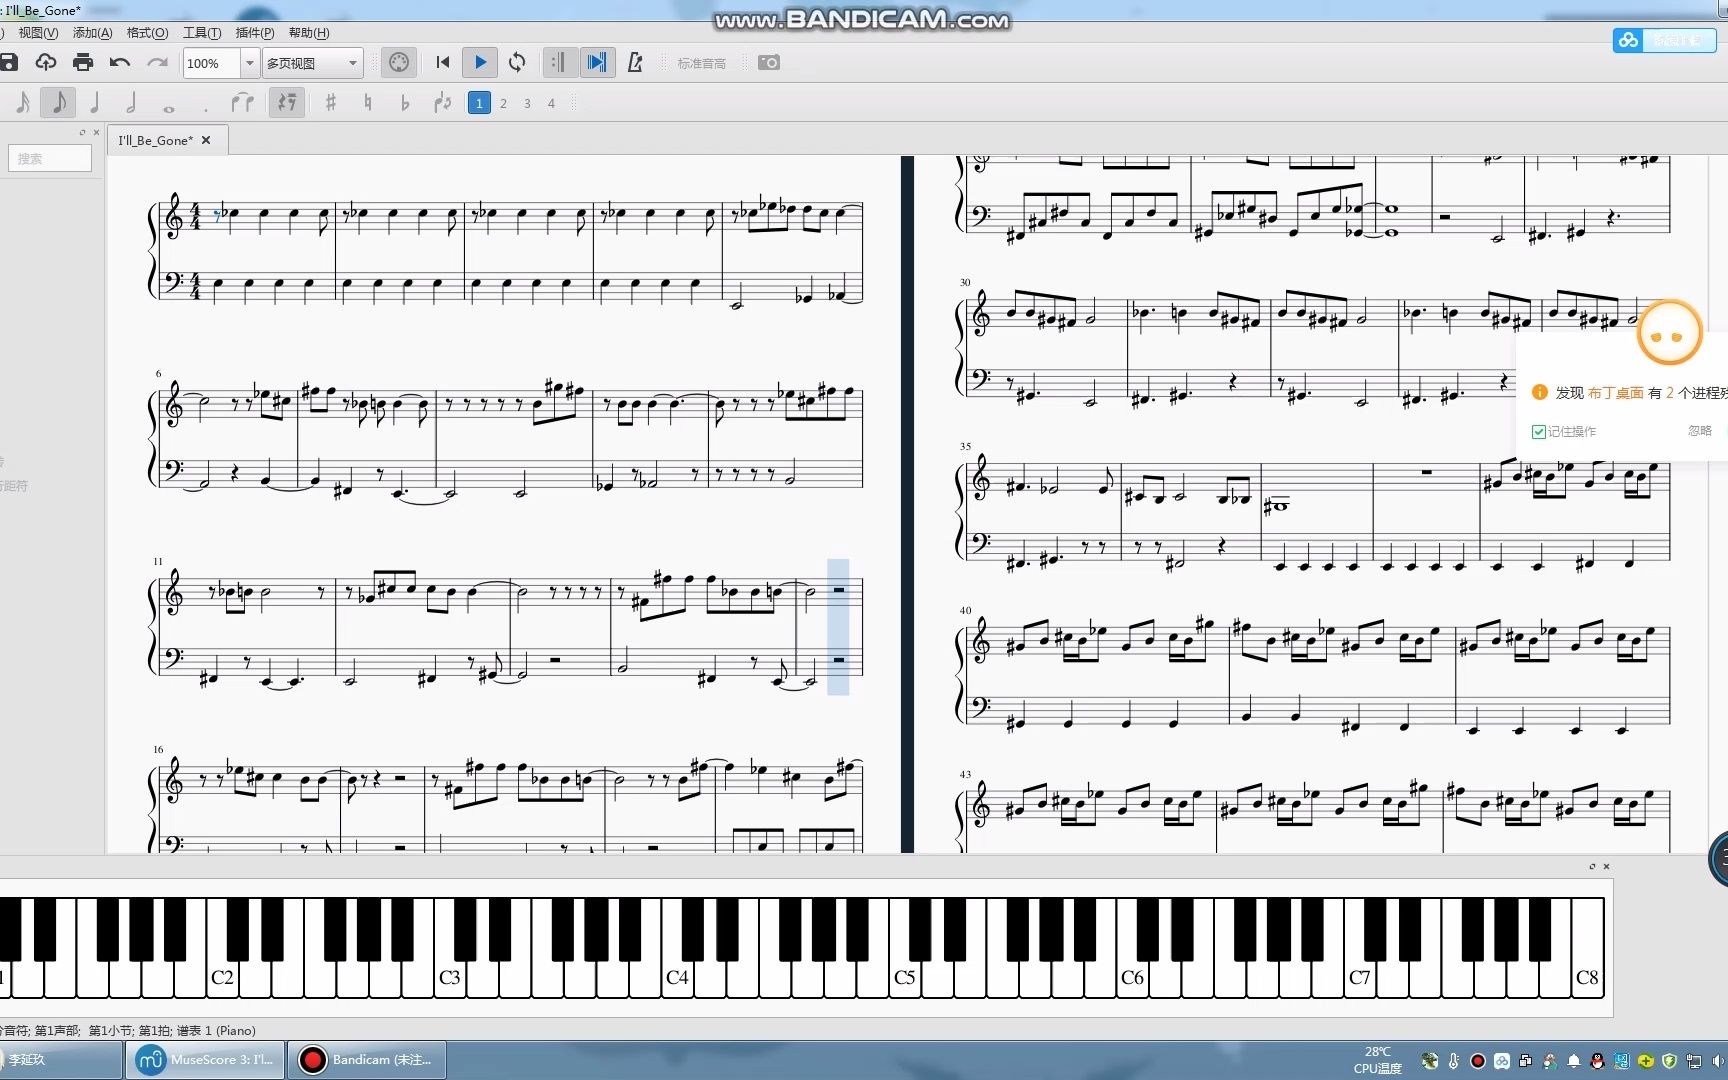Toggle pan score during playback
1728x1080 pixels.
point(597,62)
